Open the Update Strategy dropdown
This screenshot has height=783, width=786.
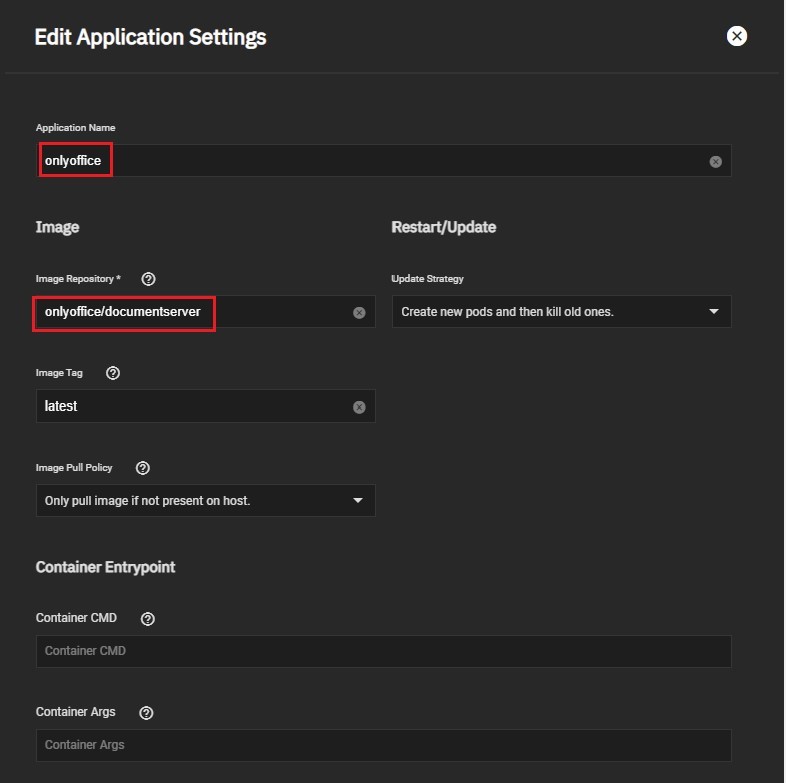(561, 312)
